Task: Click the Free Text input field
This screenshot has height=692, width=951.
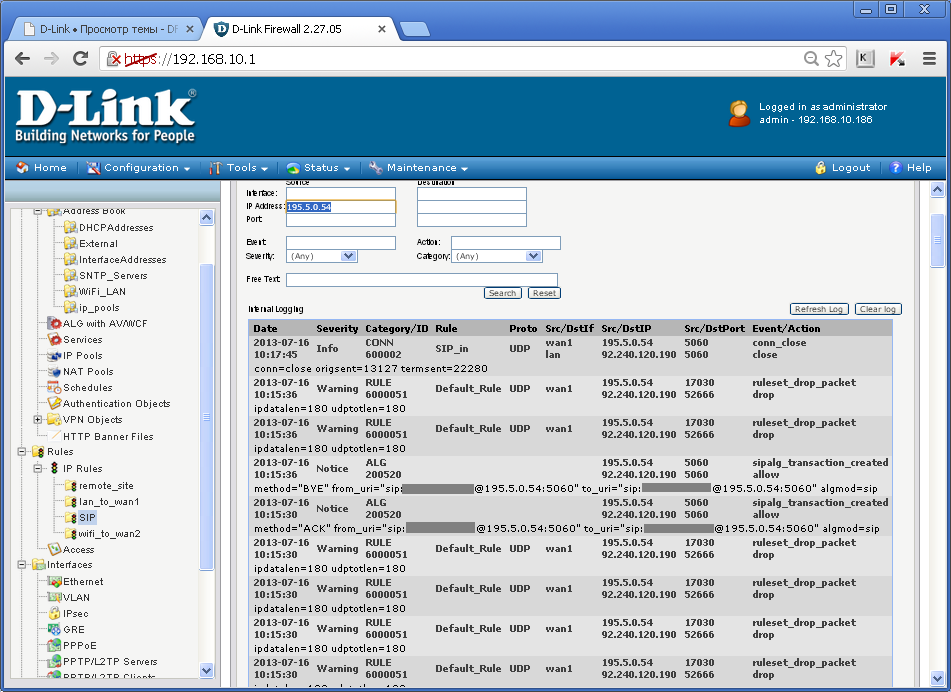Action: [x=421, y=280]
